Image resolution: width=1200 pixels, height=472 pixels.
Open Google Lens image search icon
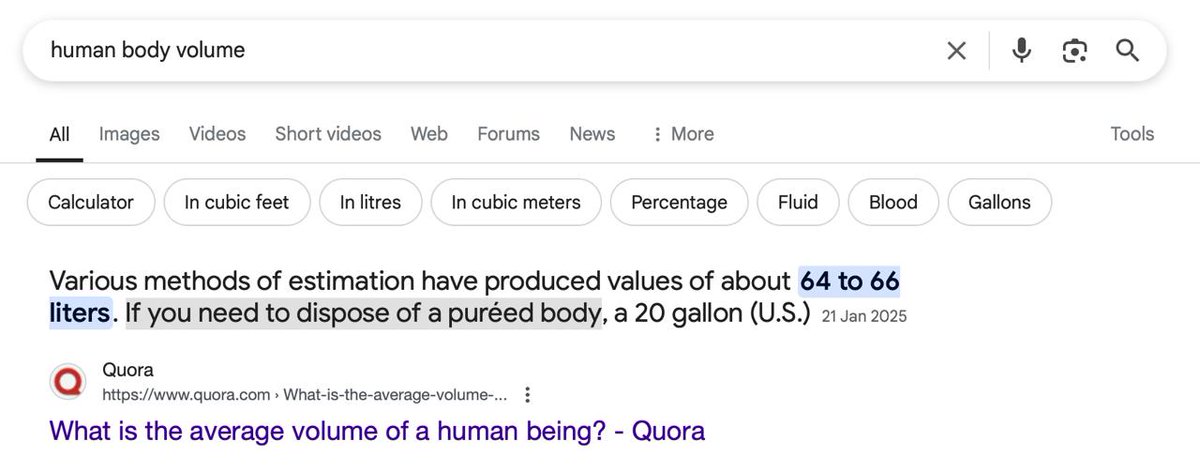click(1075, 50)
